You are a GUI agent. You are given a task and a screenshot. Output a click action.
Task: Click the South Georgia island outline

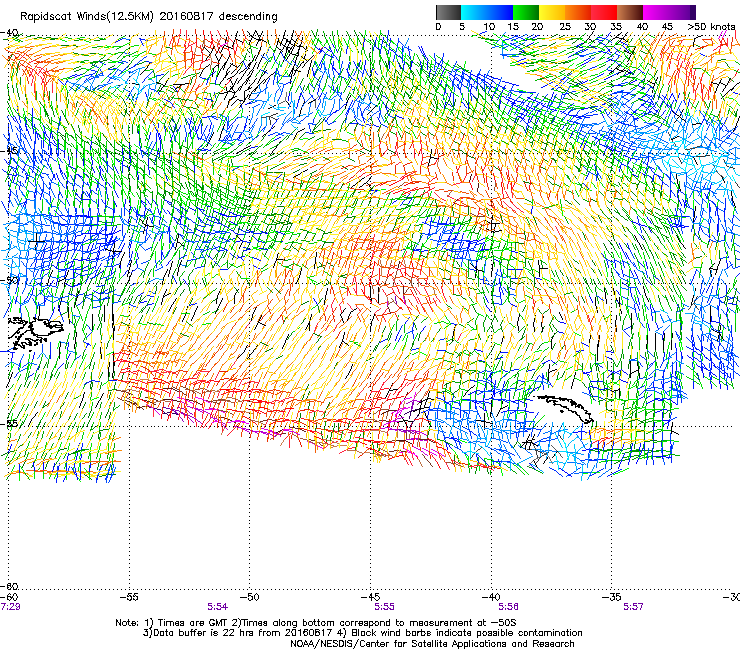[x=564, y=408]
